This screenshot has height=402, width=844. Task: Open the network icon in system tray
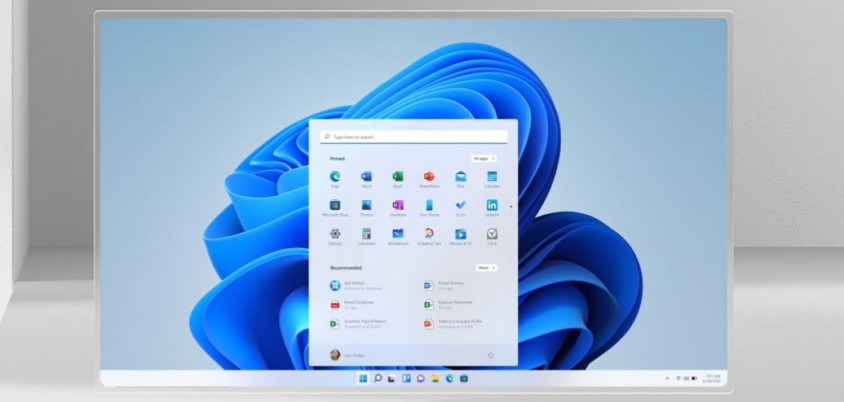pos(678,378)
